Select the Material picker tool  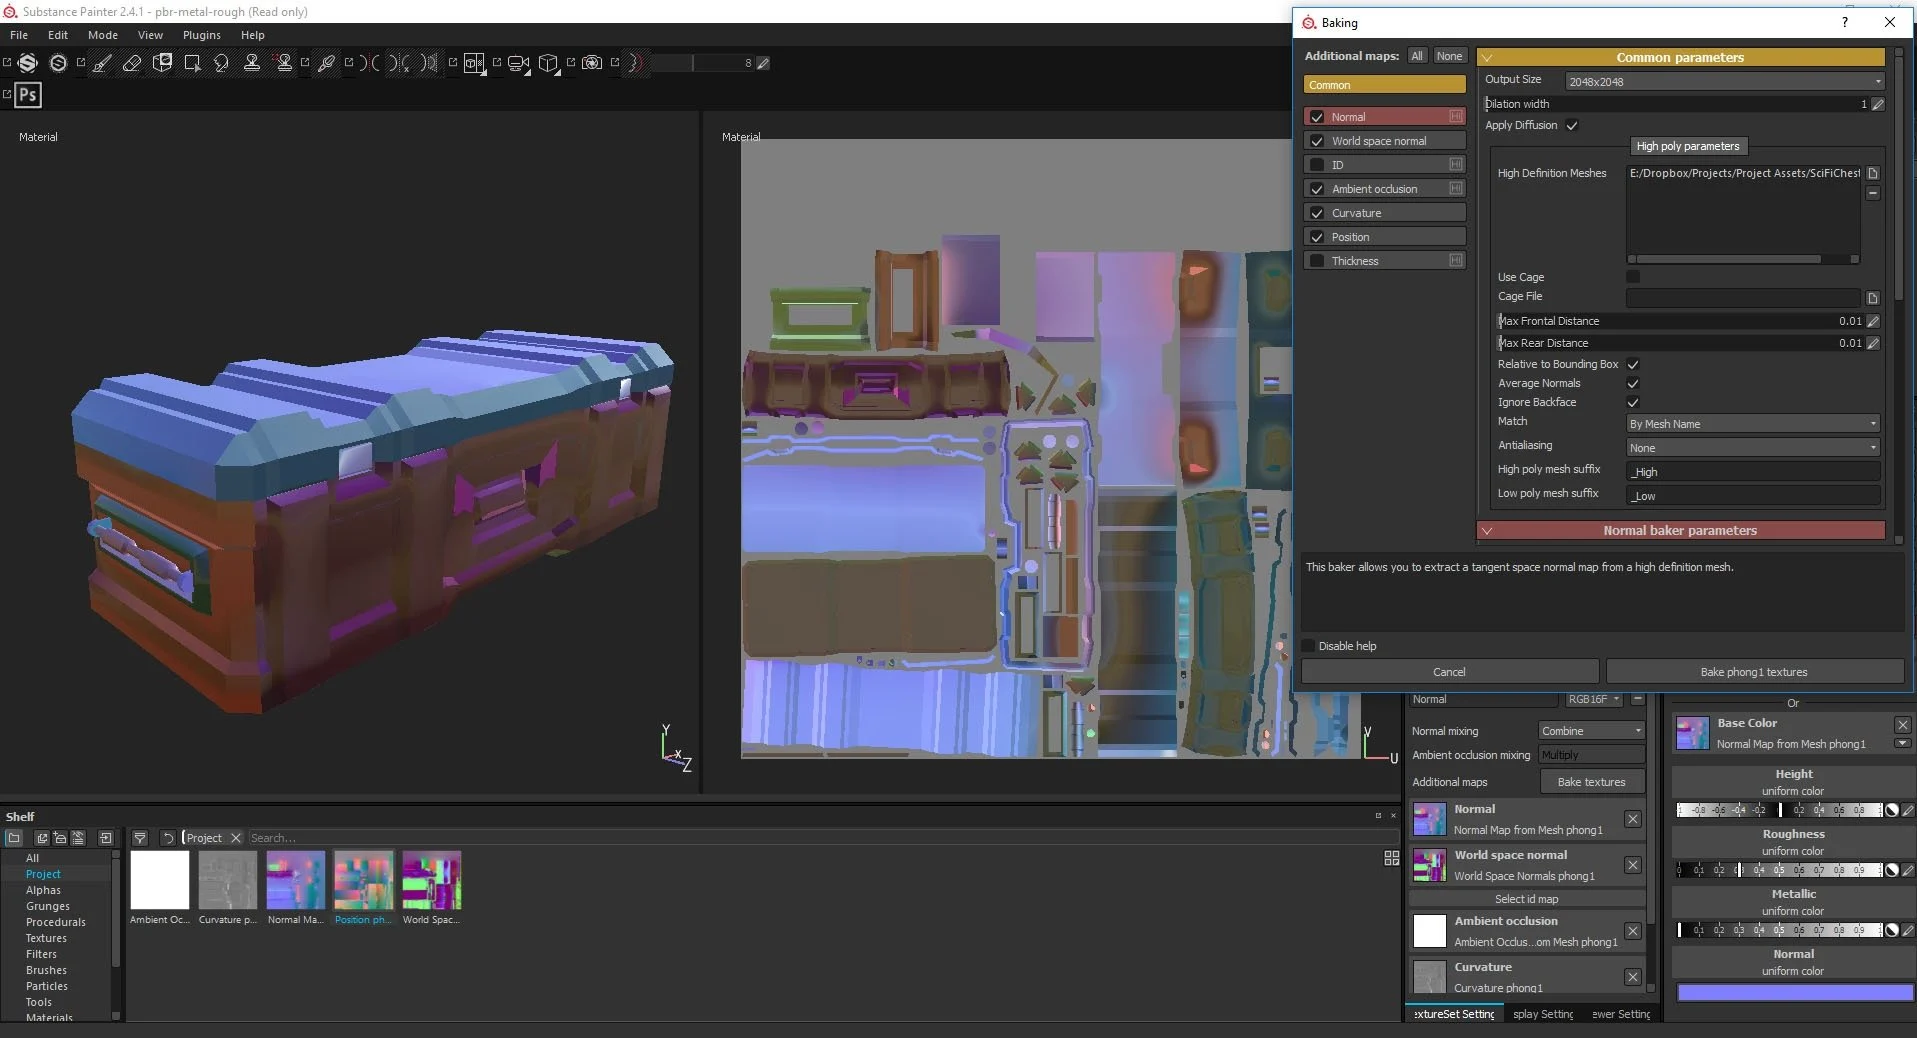pos(326,63)
